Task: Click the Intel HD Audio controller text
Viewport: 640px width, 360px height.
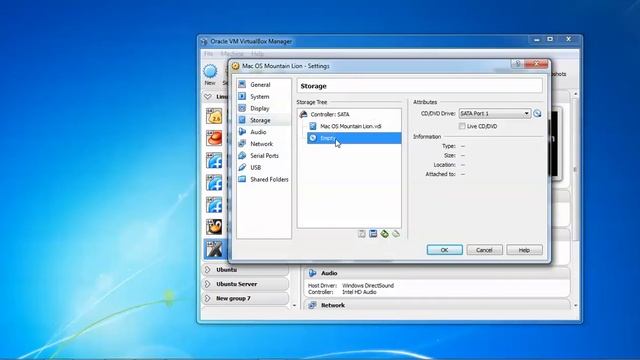Action: click(359, 292)
